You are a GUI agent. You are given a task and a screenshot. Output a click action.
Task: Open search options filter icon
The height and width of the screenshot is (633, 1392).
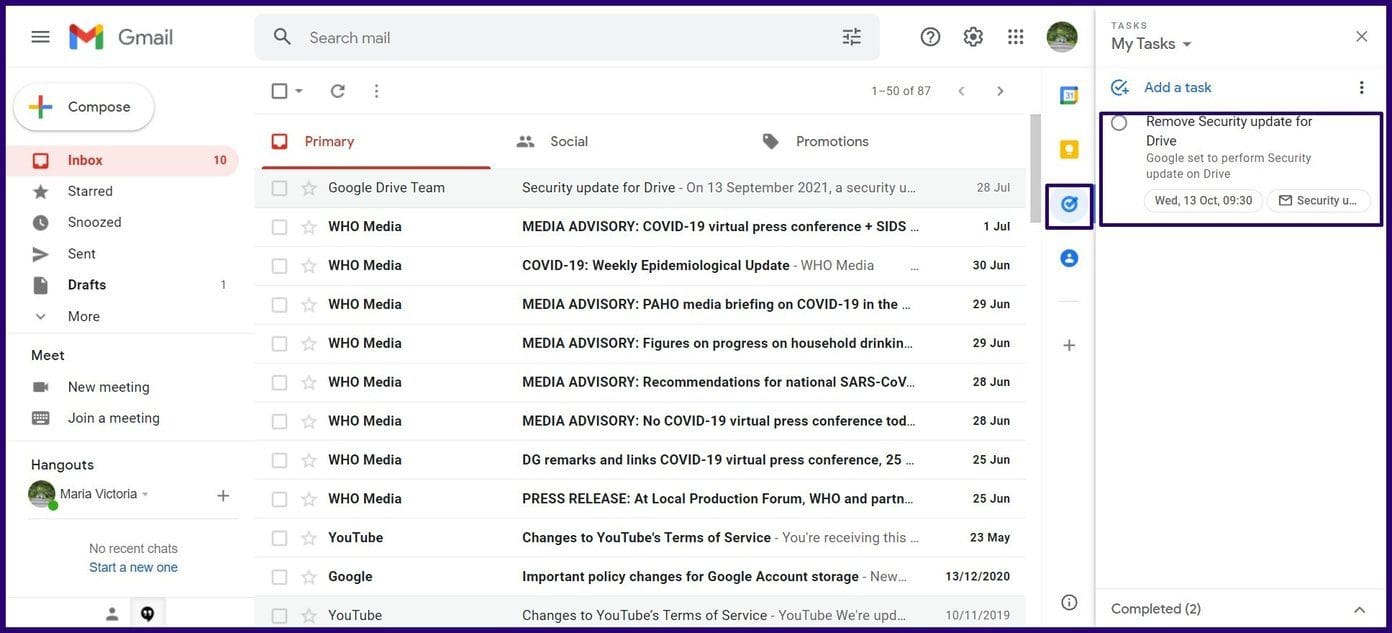[x=851, y=37]
